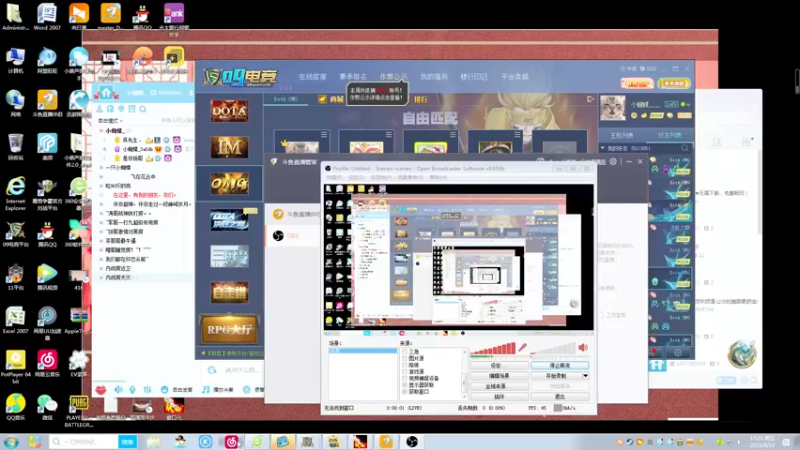The height and width of the screenshot is (450, 800).
Task: Open 平台商城 menu in 09 platform
Action: click(515, 77)
